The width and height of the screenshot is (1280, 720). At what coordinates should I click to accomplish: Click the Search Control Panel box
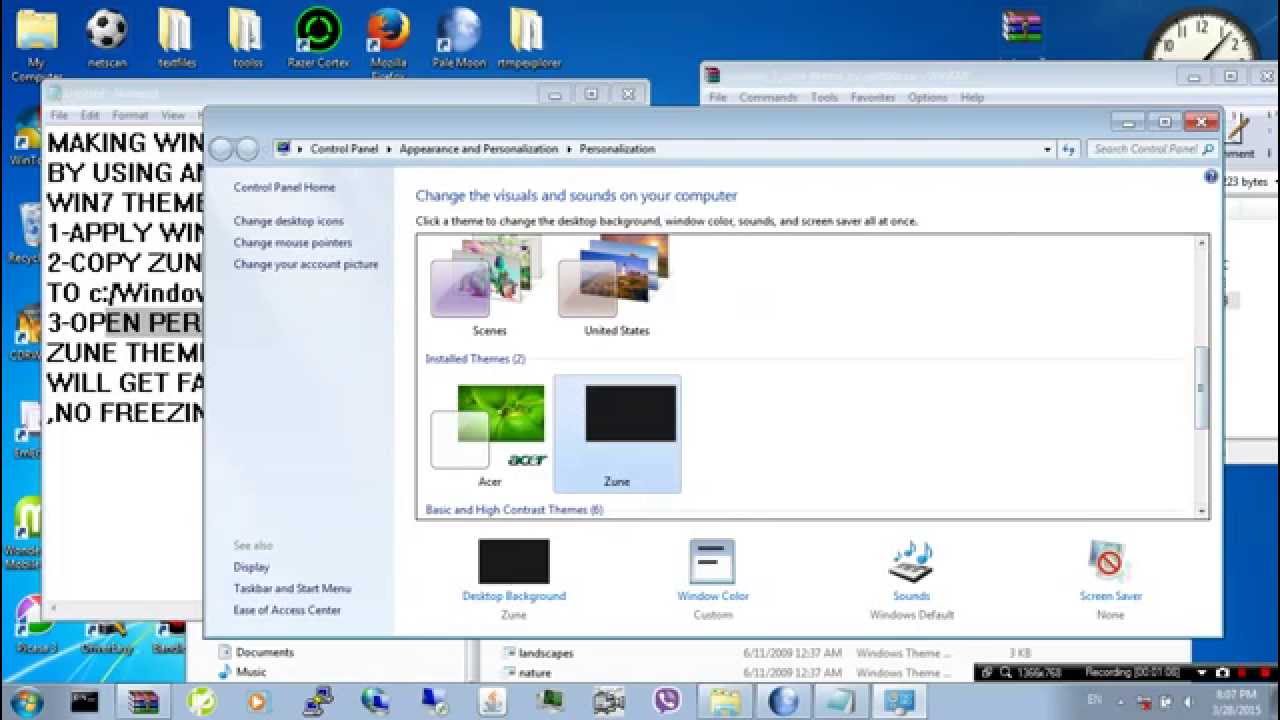pos(1152,149)
